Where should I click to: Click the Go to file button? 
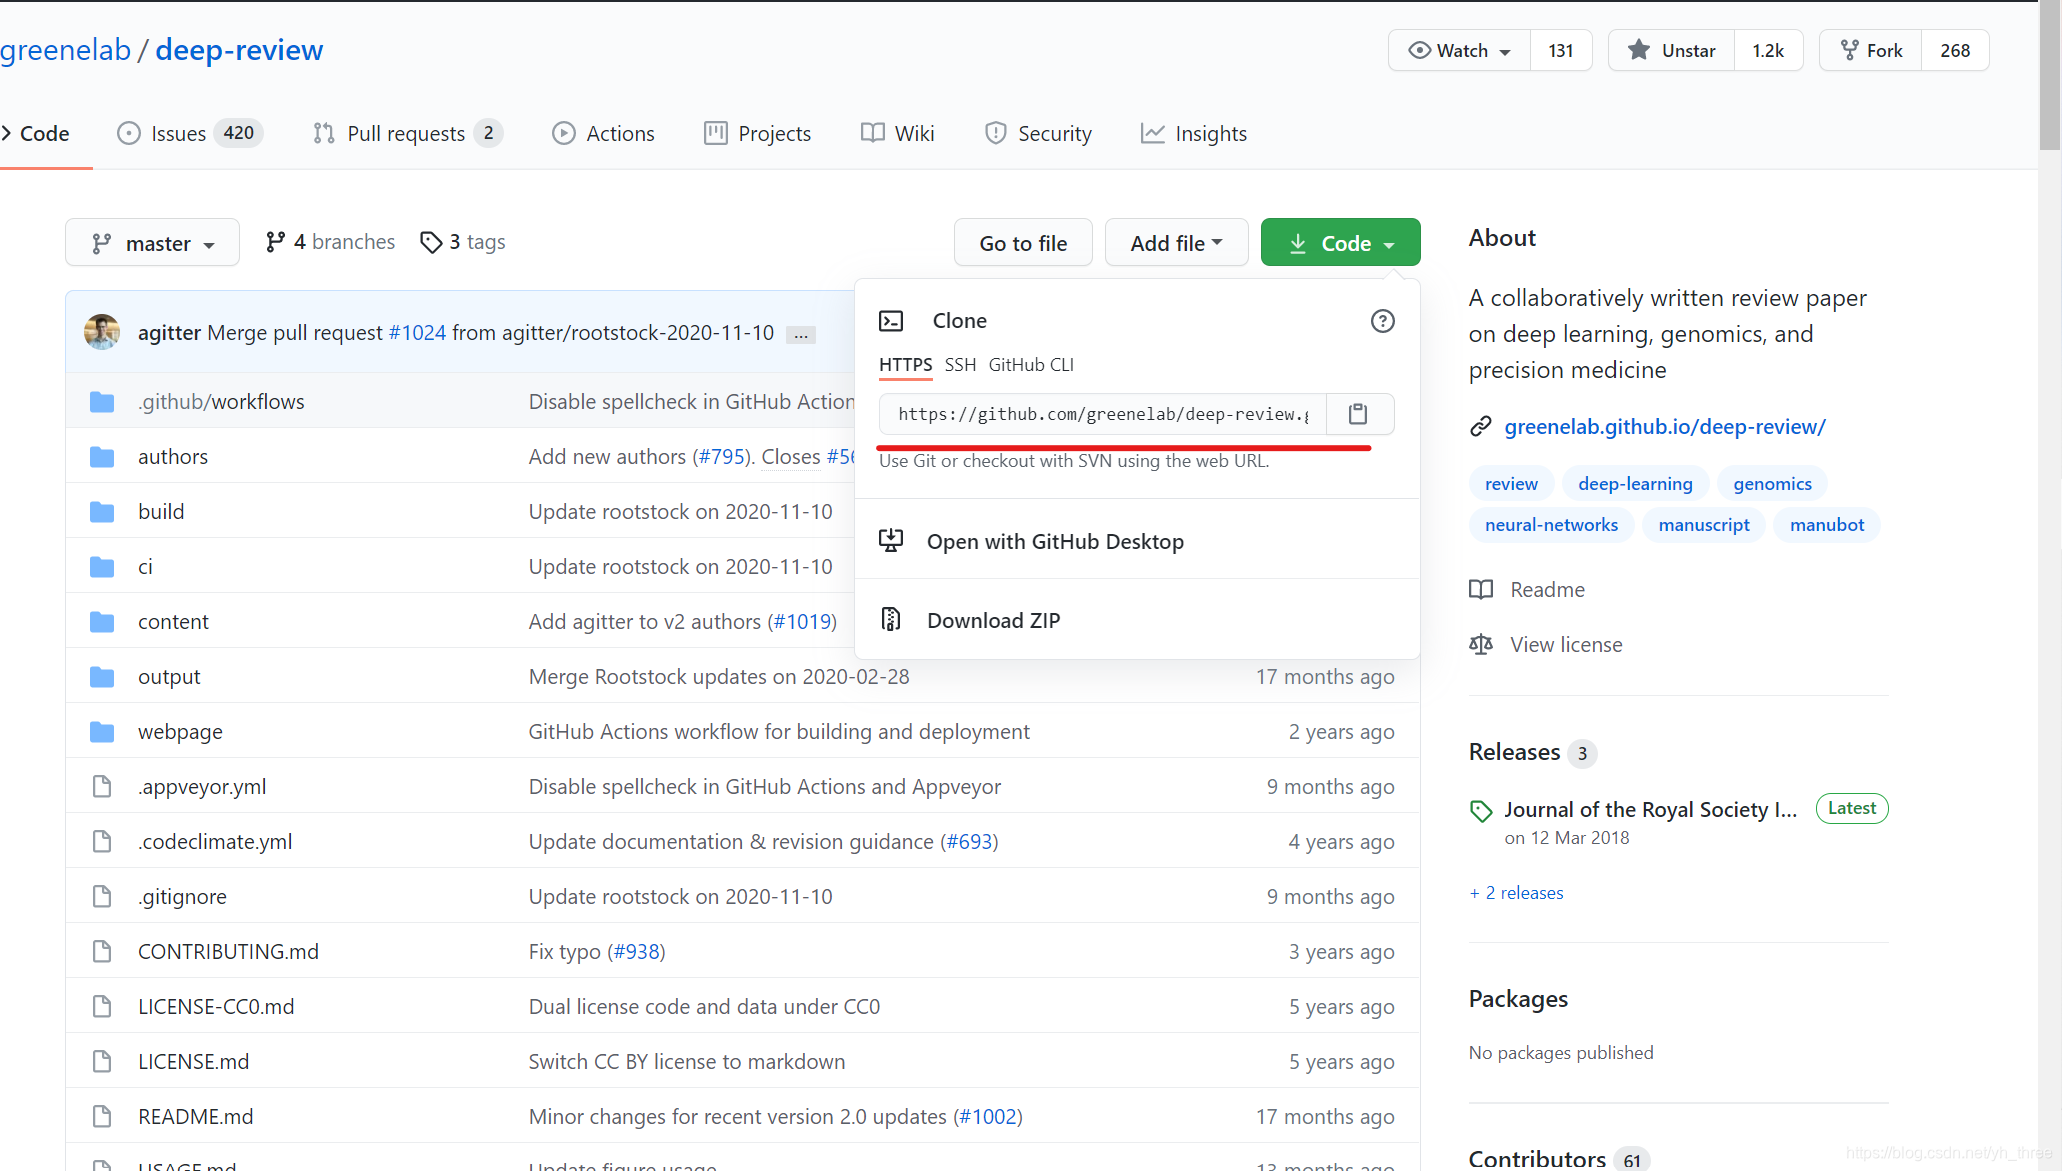coord(1023,243)
